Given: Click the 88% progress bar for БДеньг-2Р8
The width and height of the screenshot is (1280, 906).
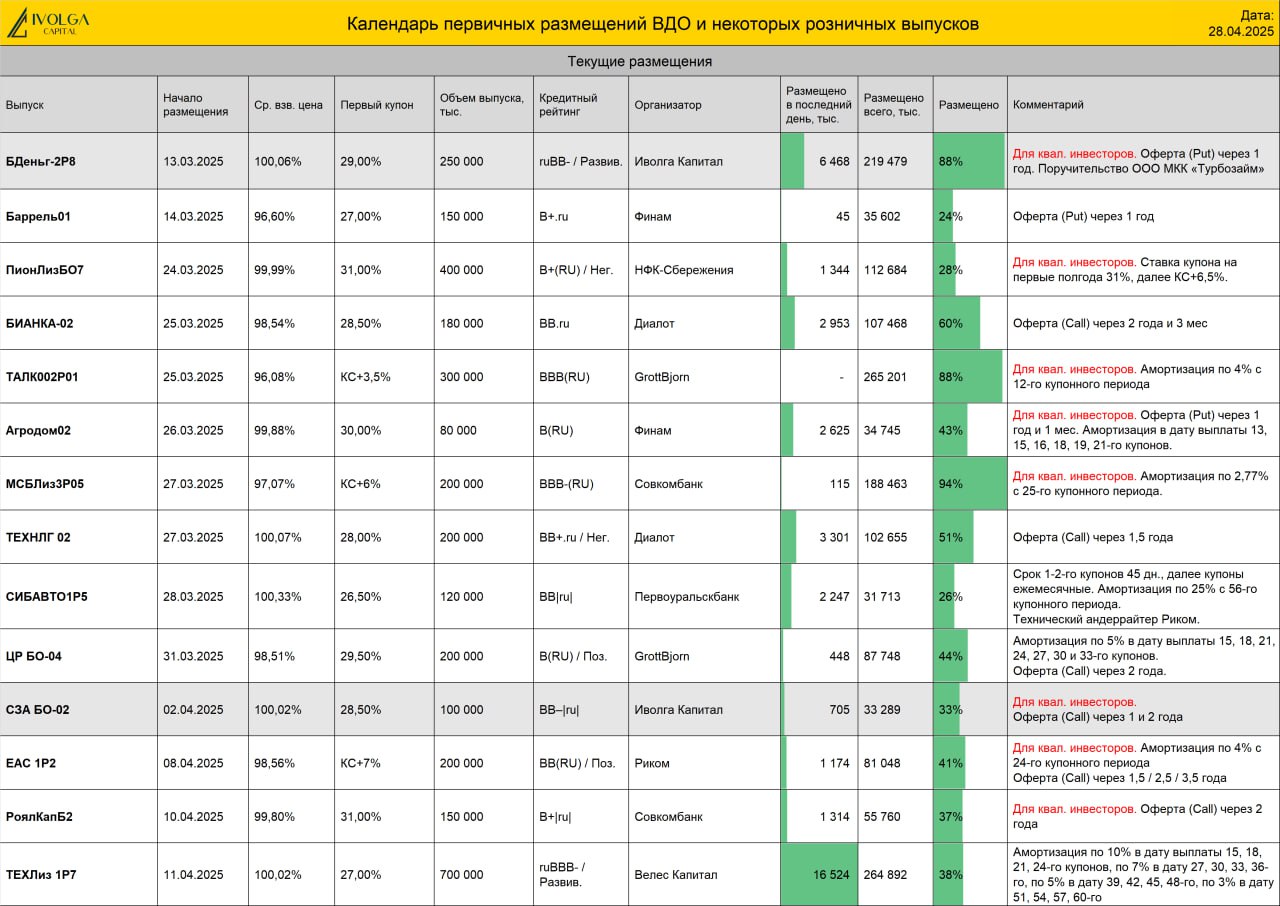Looking at the screenshot, I should [x=969, y=161].
